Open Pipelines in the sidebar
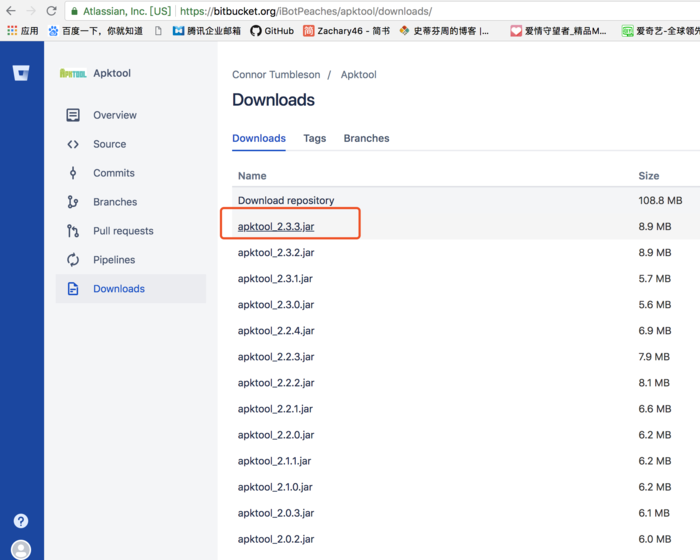The height and width of the screenshot is (560, 700). (114, 260)
